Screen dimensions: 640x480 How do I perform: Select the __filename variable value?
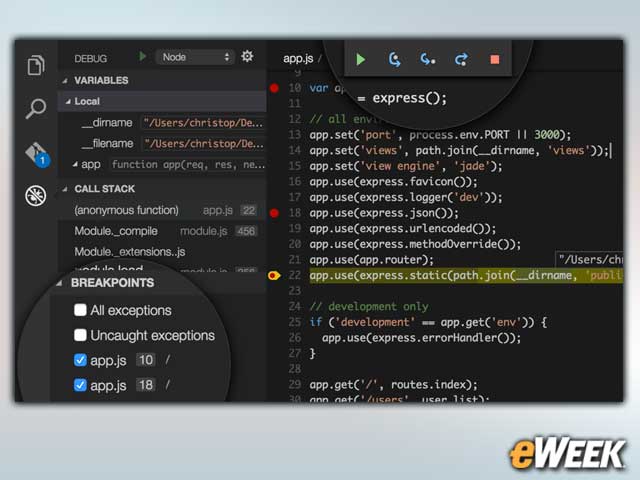[x=204, y=144]
